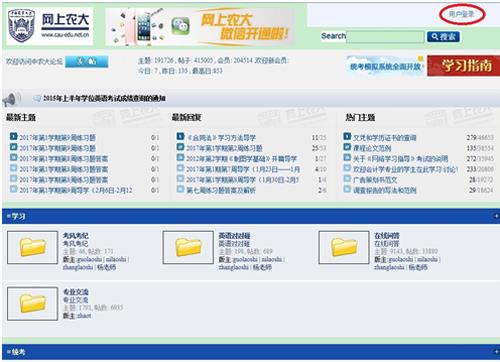Expand the 统考 section plus toggle
The image size is (500, 362).
[496, 352]
